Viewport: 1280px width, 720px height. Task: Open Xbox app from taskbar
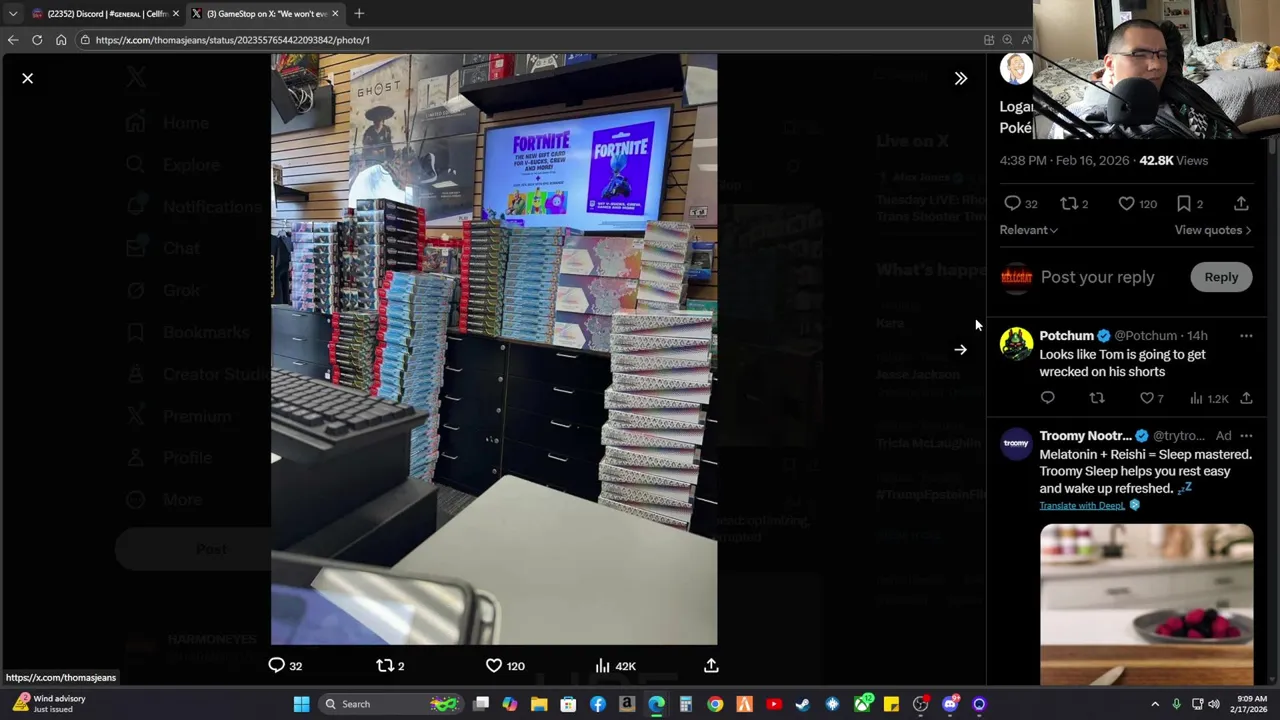click(861, 704)
